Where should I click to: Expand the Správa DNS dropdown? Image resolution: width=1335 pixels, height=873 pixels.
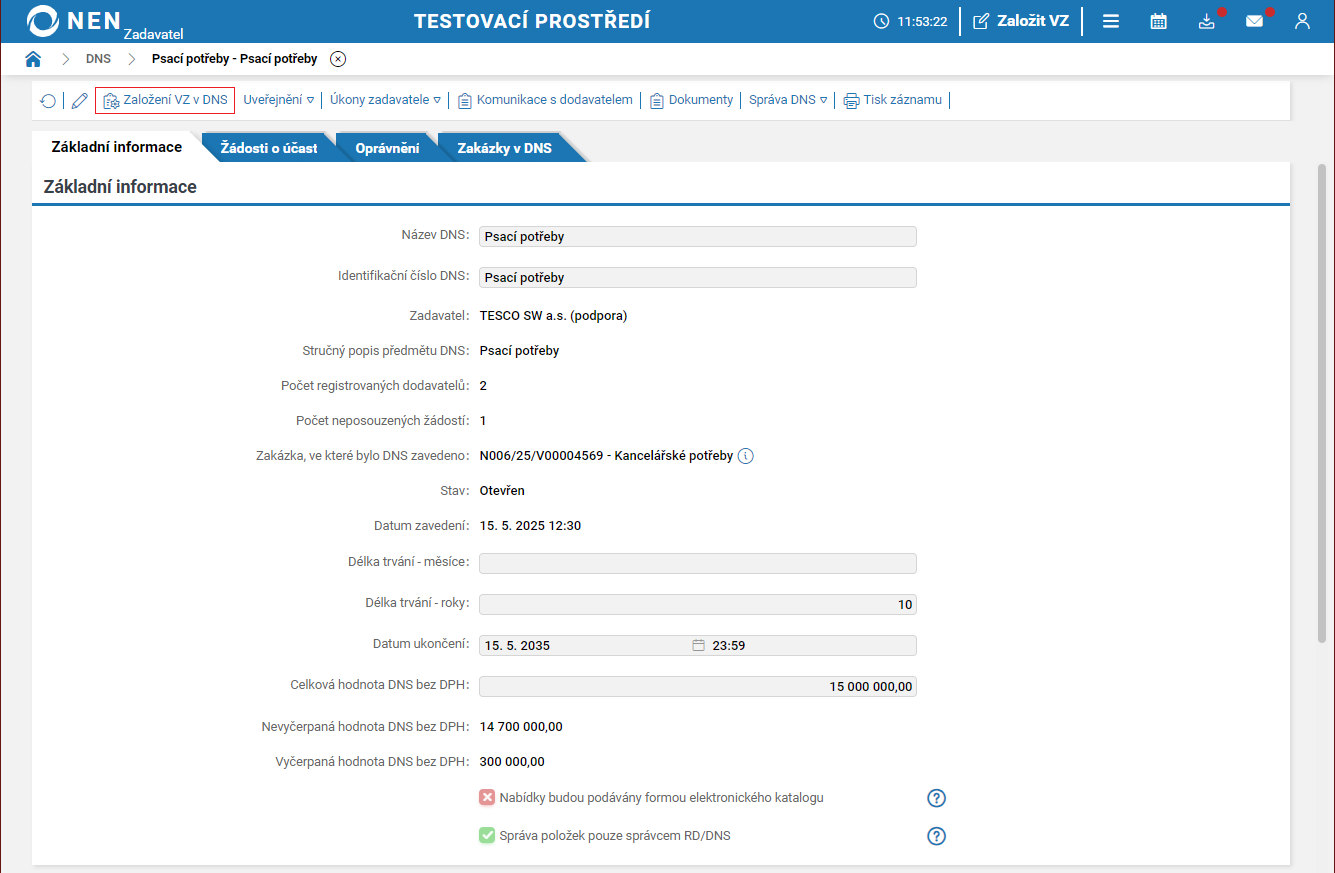pyautogui.click(x=788, y=100)
